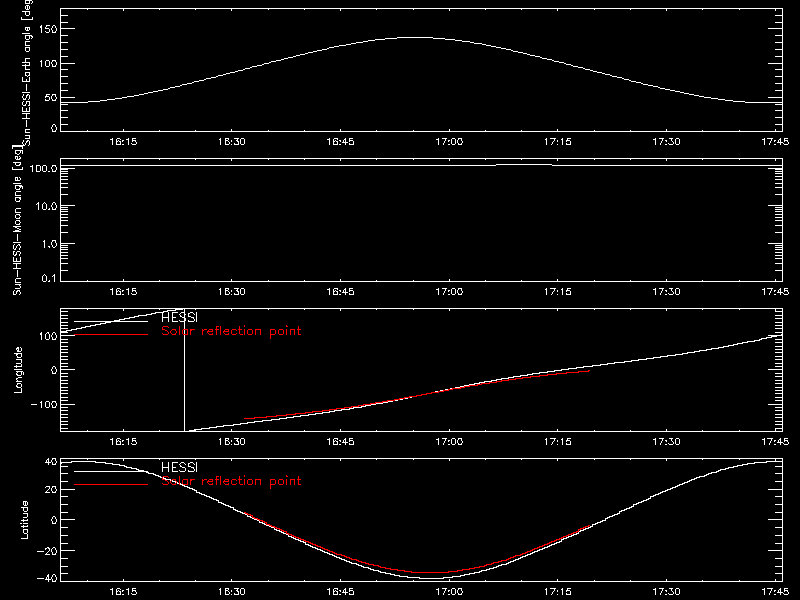
Task: Click the 150 tick label on Earth angle plot
Action: (48, 29)
